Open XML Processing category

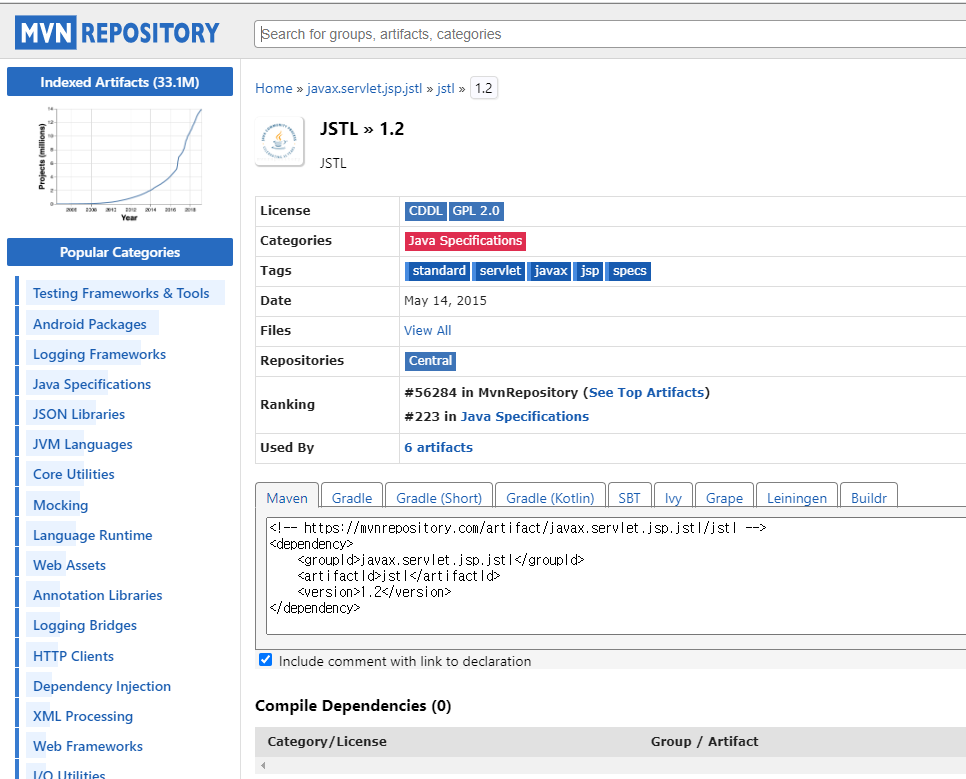coord(83,716)
